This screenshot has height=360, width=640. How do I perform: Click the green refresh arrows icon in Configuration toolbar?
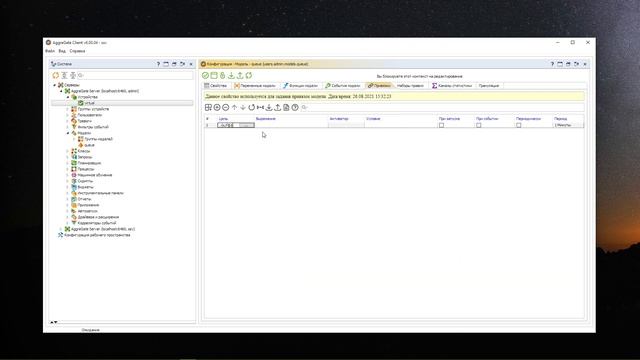click(x=249, y=75)
